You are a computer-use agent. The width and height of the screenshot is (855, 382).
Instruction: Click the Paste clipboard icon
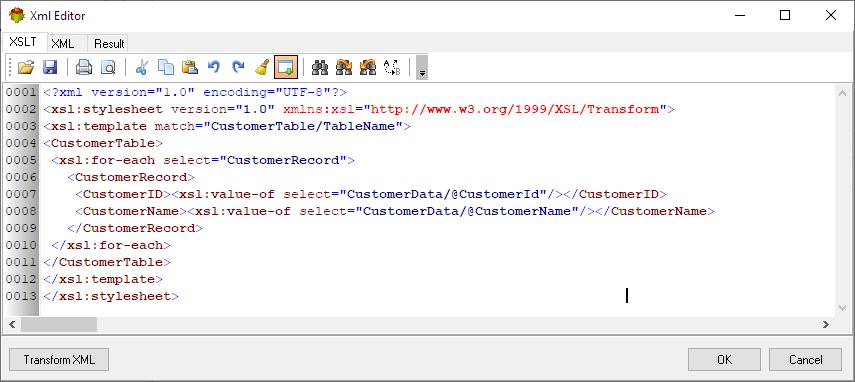190,68
